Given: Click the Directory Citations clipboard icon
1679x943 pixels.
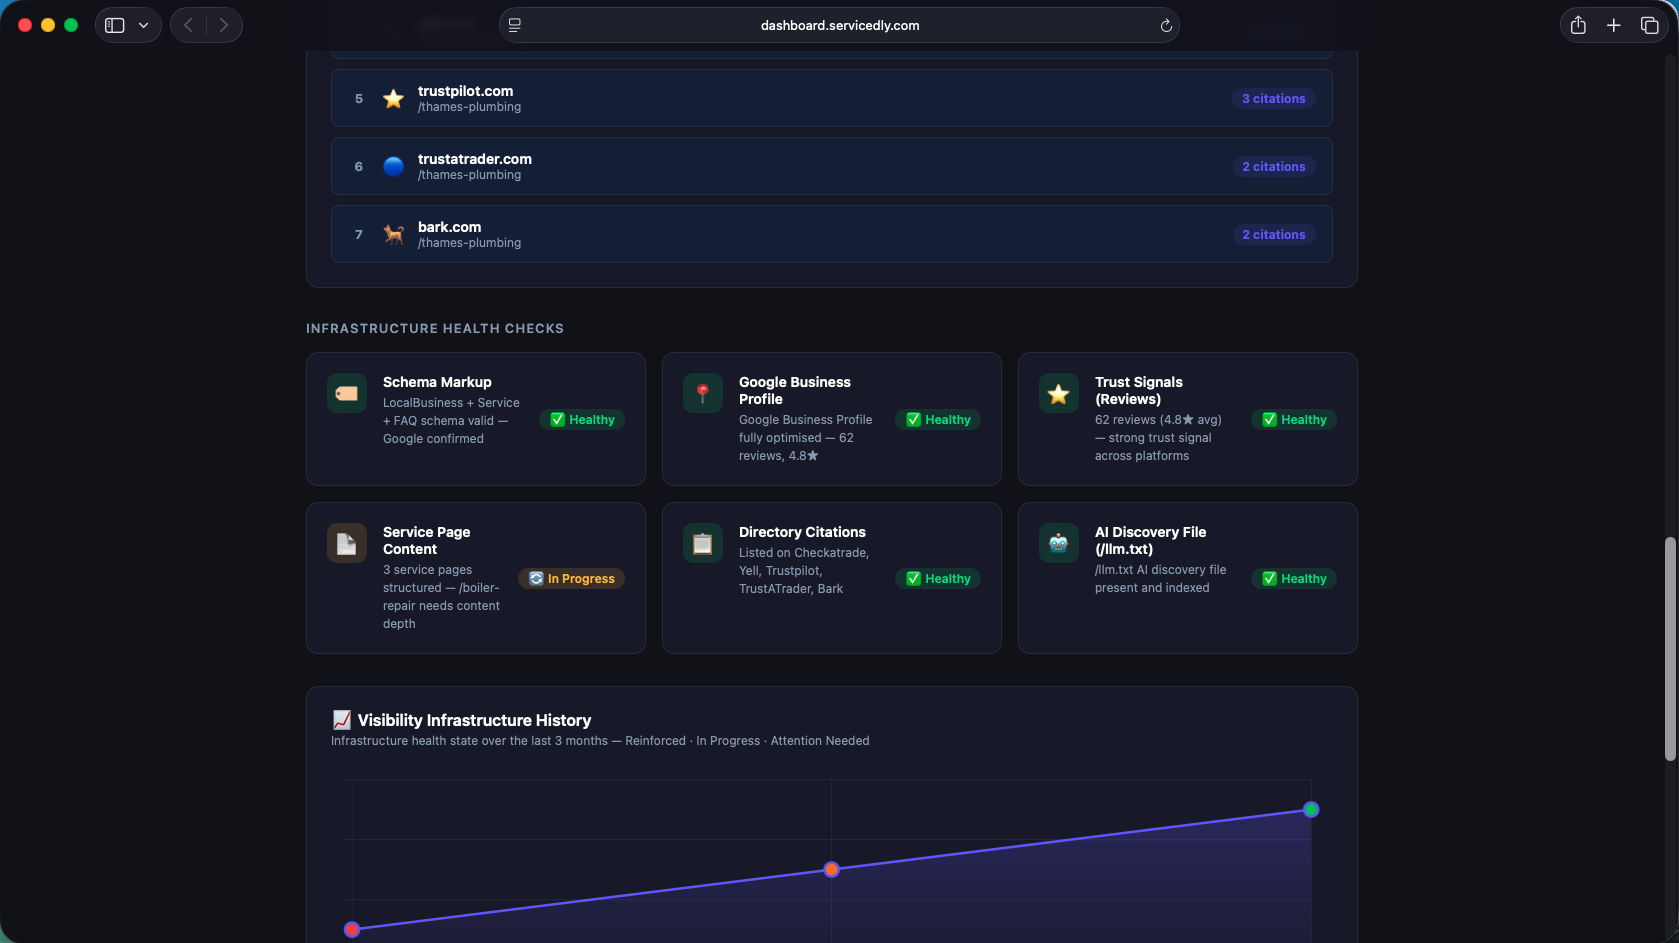Looking at the screenshot, I should click(x=702, y=543).
